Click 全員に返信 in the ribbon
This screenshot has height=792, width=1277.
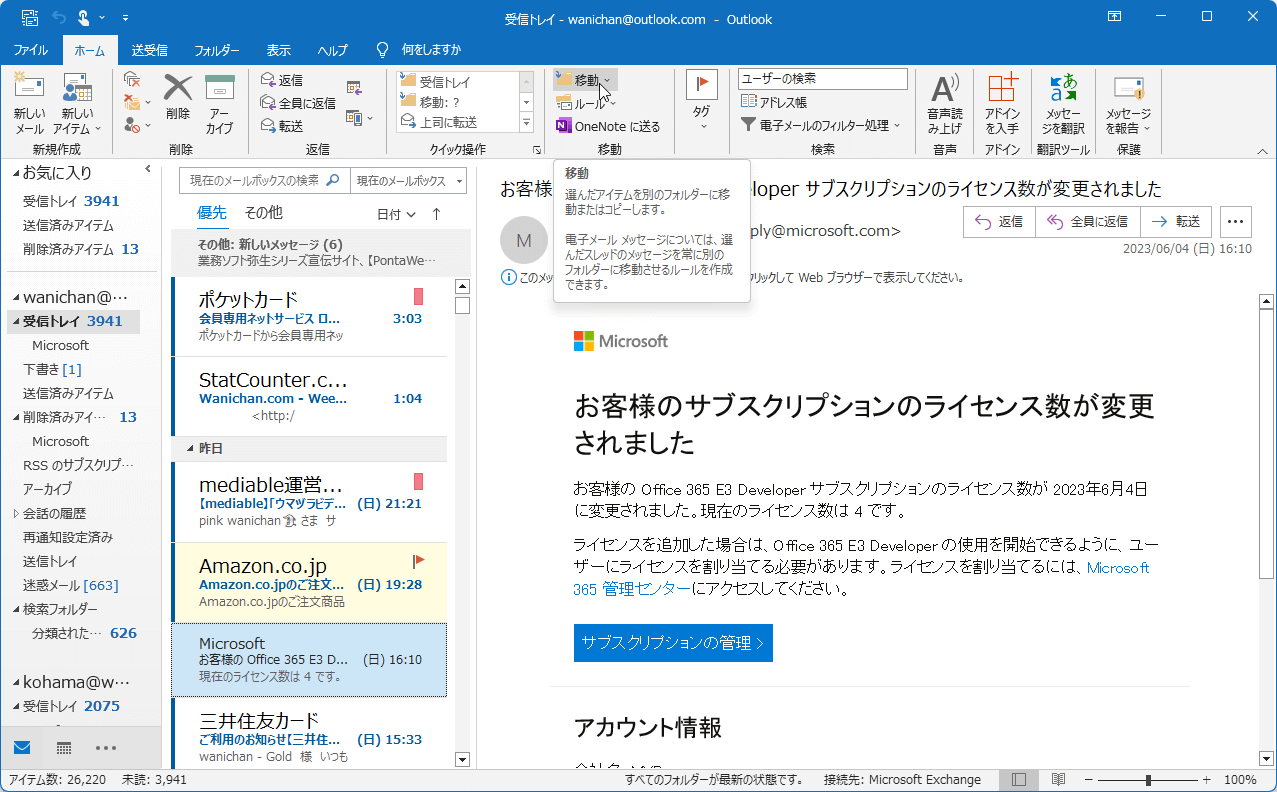[x=298, y=103]
